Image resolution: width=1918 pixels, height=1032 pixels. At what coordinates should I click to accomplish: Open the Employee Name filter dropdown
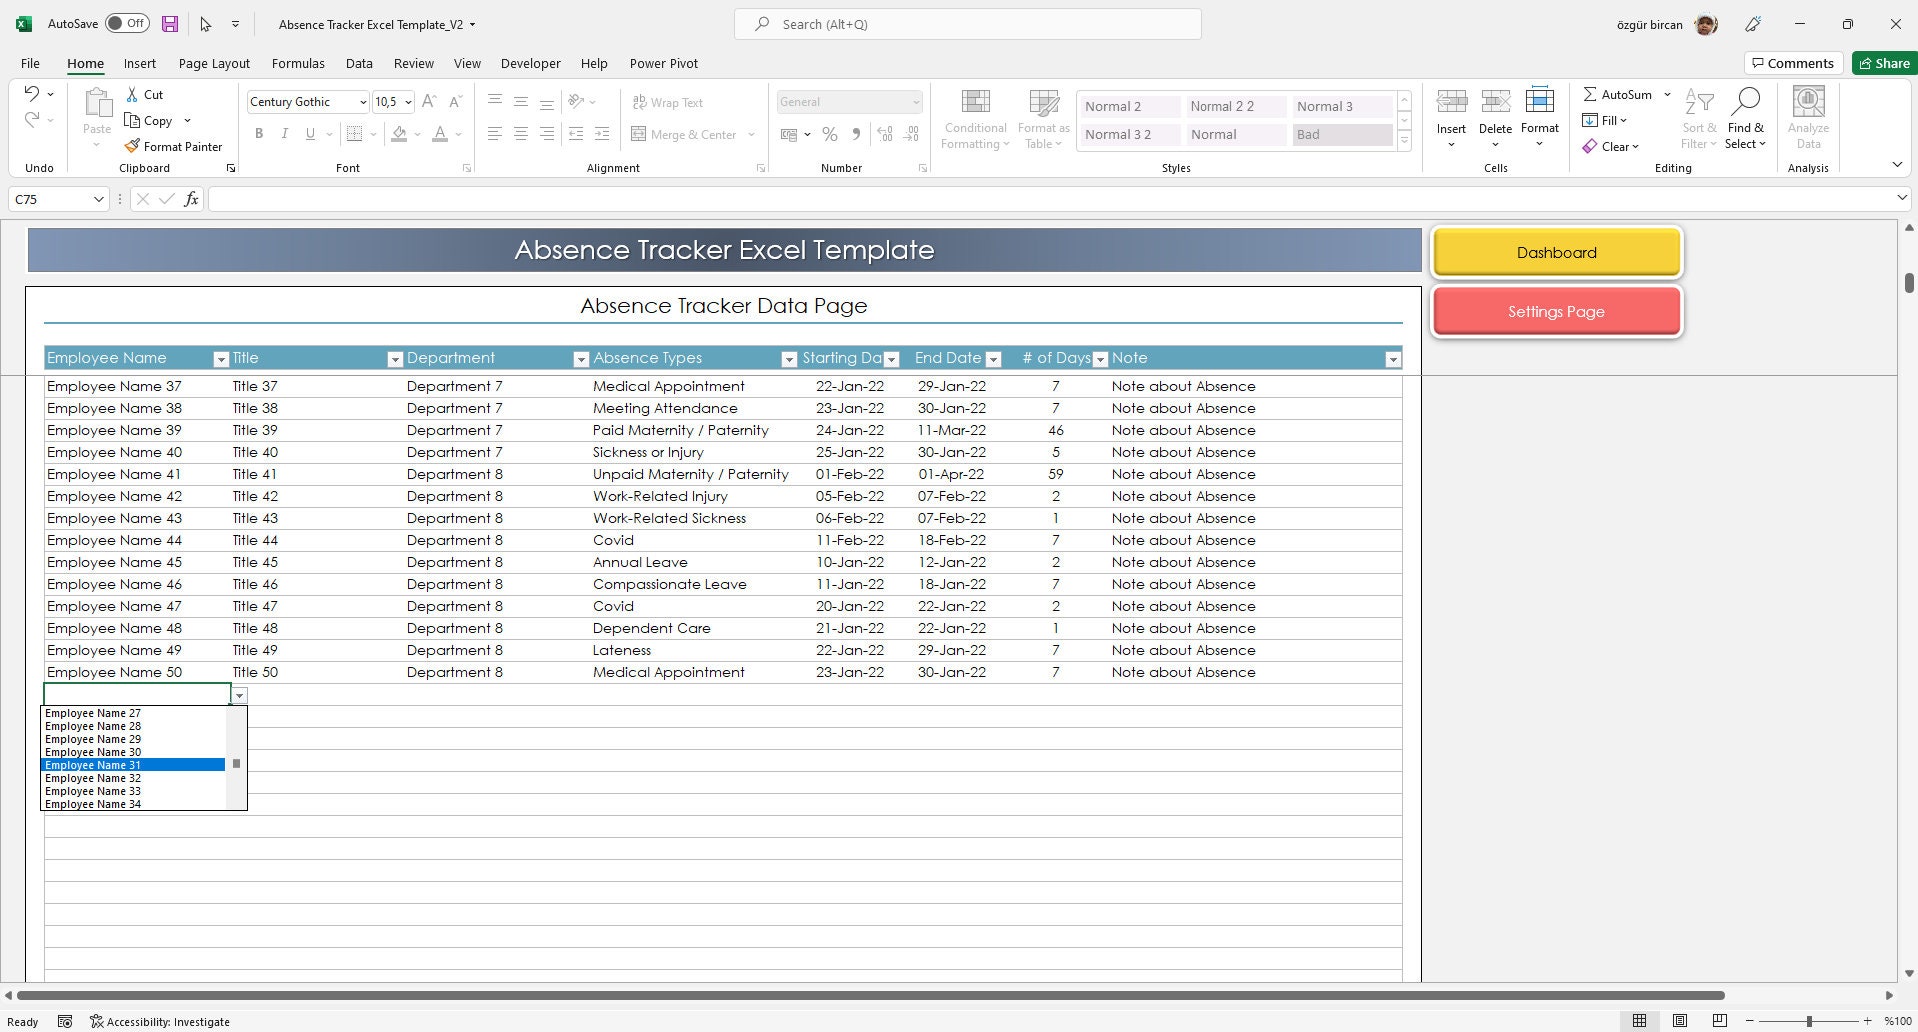coord(221,359)
